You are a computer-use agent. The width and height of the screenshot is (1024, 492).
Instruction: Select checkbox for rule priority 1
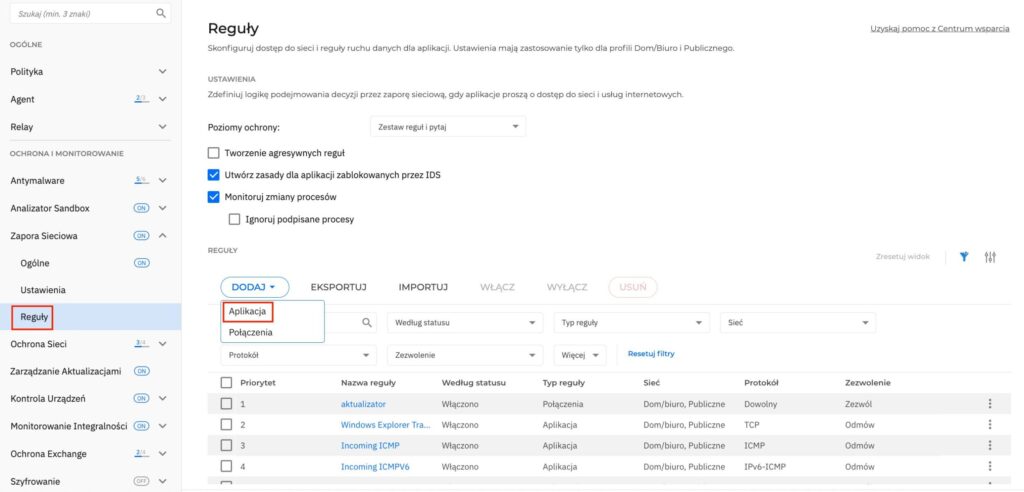pyautogui.click(x=227, y=404)
